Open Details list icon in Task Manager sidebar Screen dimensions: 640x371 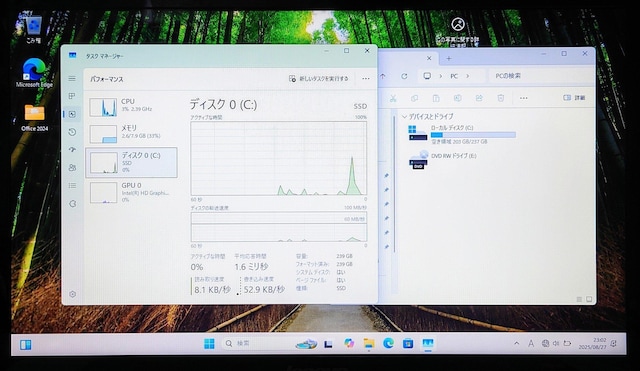coord(72,185)
